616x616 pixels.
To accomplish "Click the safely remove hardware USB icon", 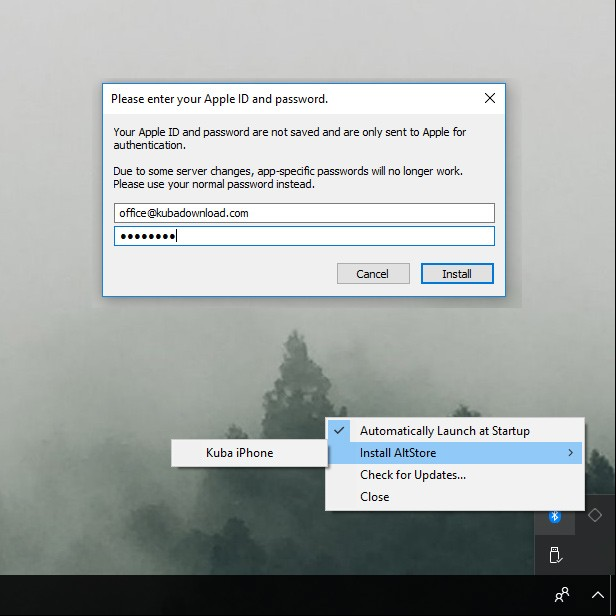I will (555, 555).
